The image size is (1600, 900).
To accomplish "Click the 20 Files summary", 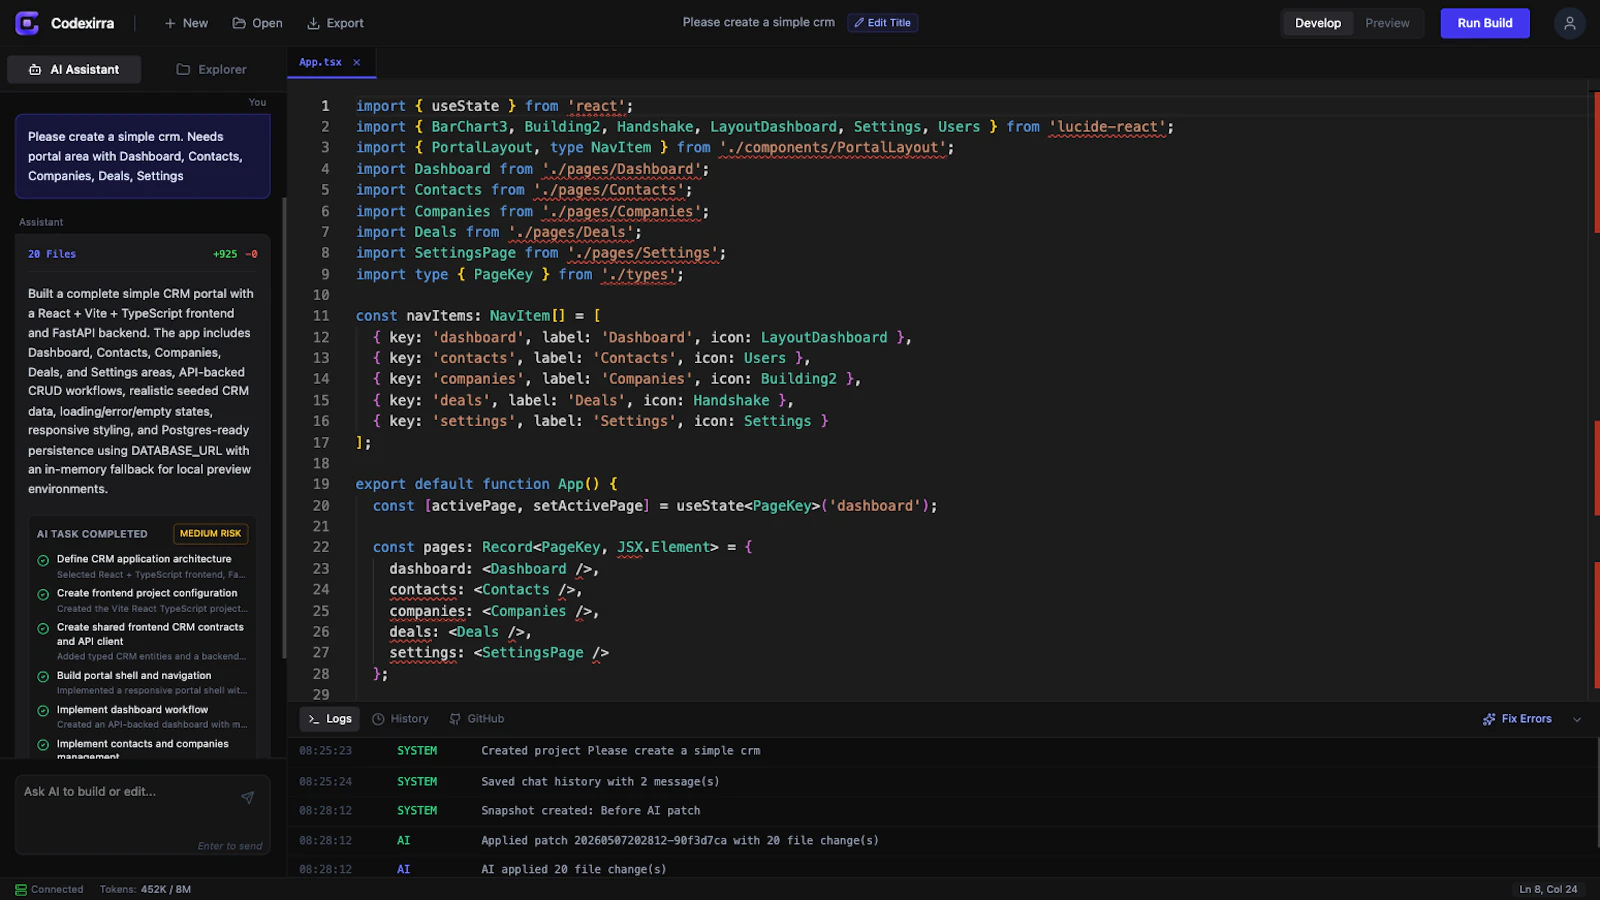I will coord(52,254).
